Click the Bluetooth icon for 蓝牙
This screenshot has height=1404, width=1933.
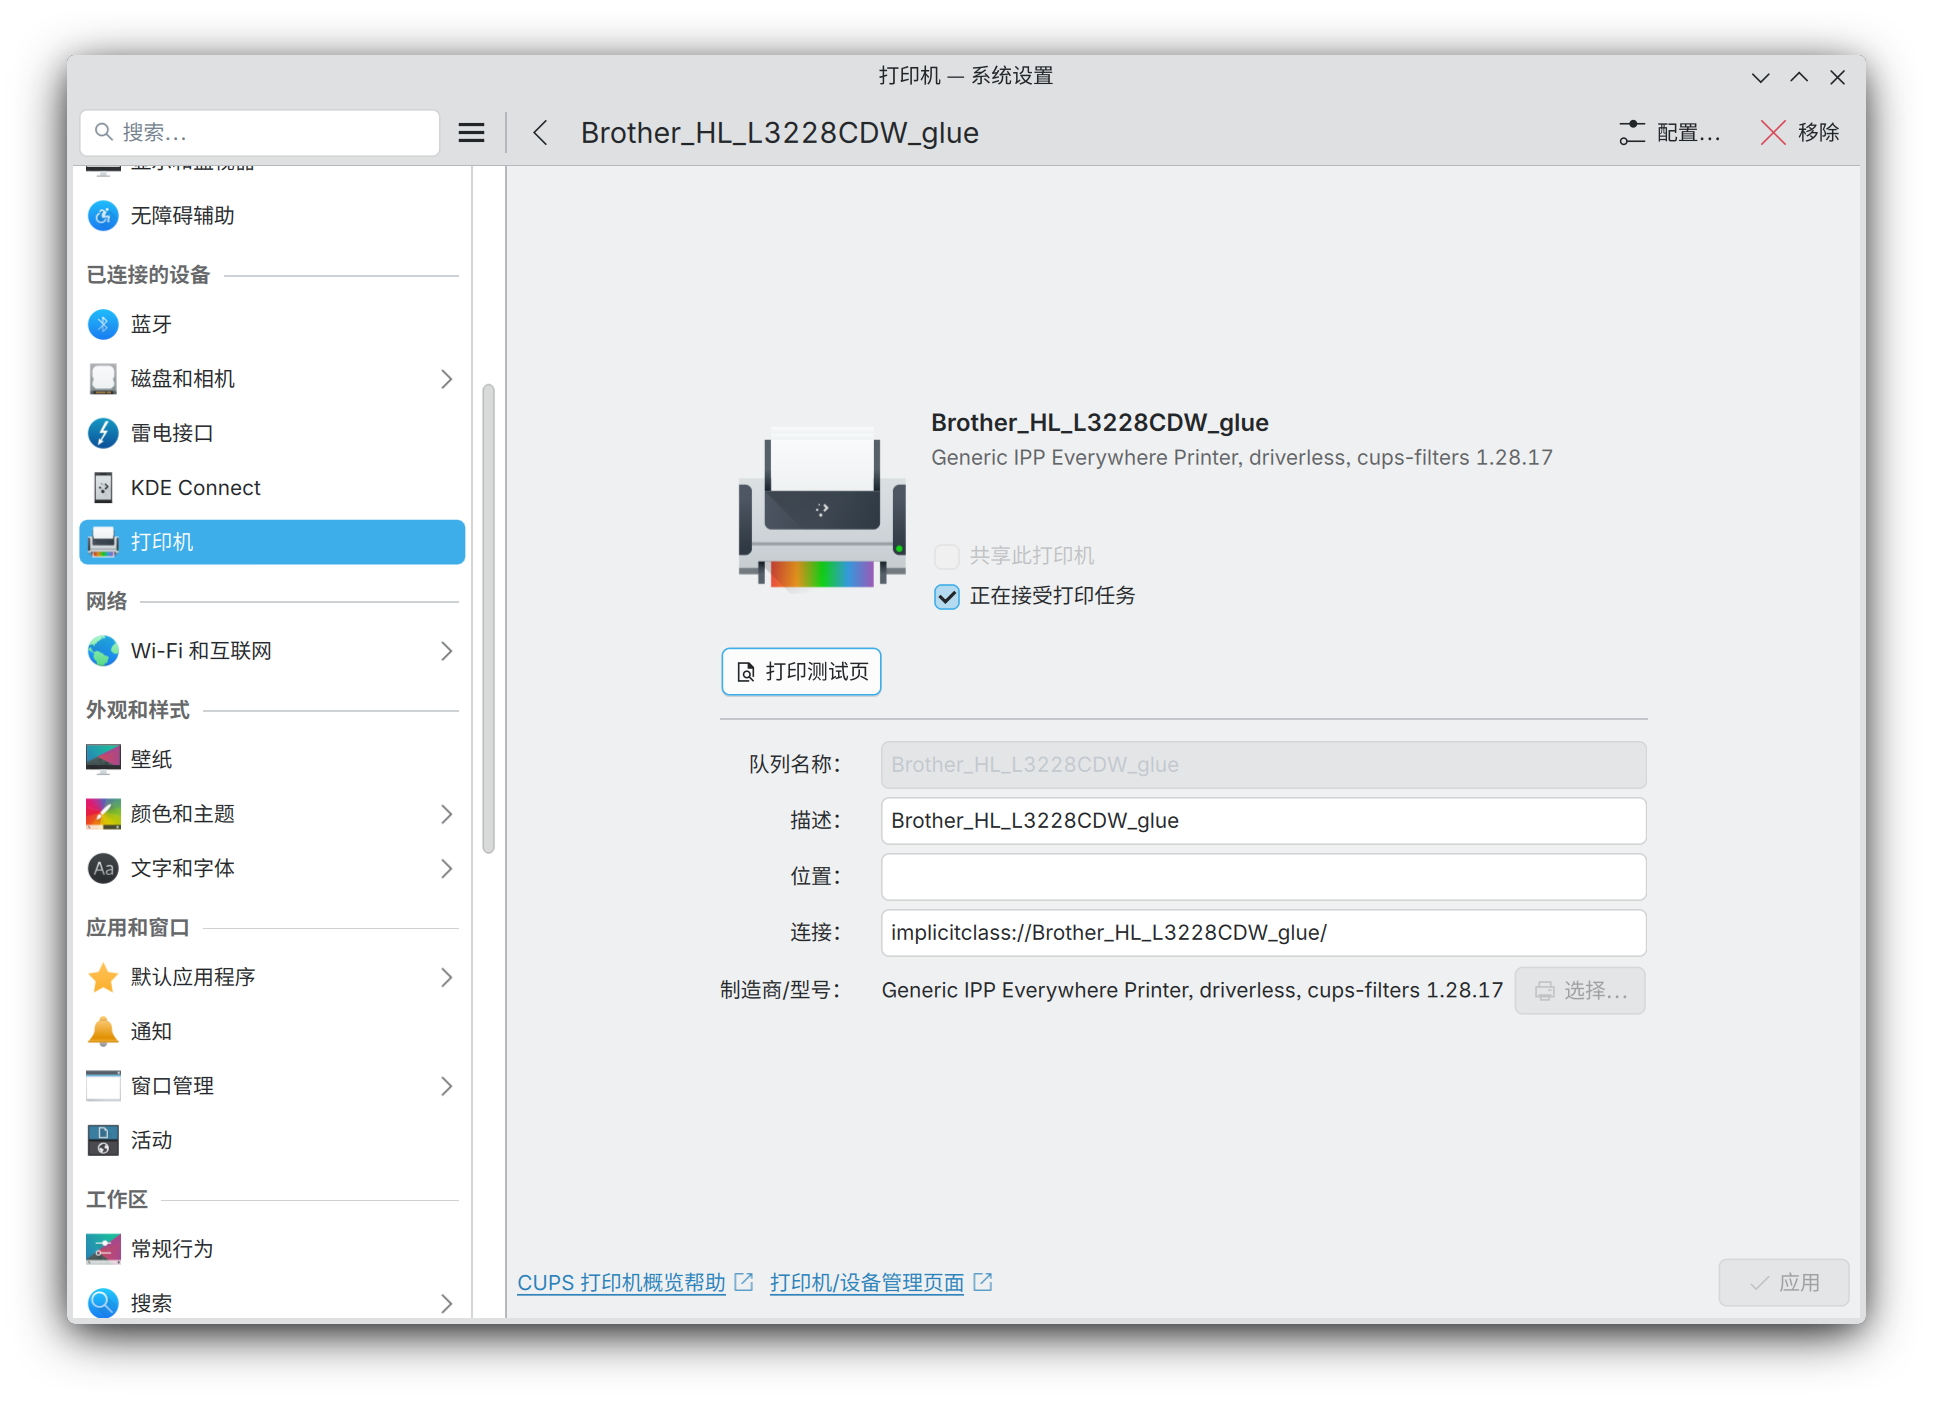(x=103, y=325)
